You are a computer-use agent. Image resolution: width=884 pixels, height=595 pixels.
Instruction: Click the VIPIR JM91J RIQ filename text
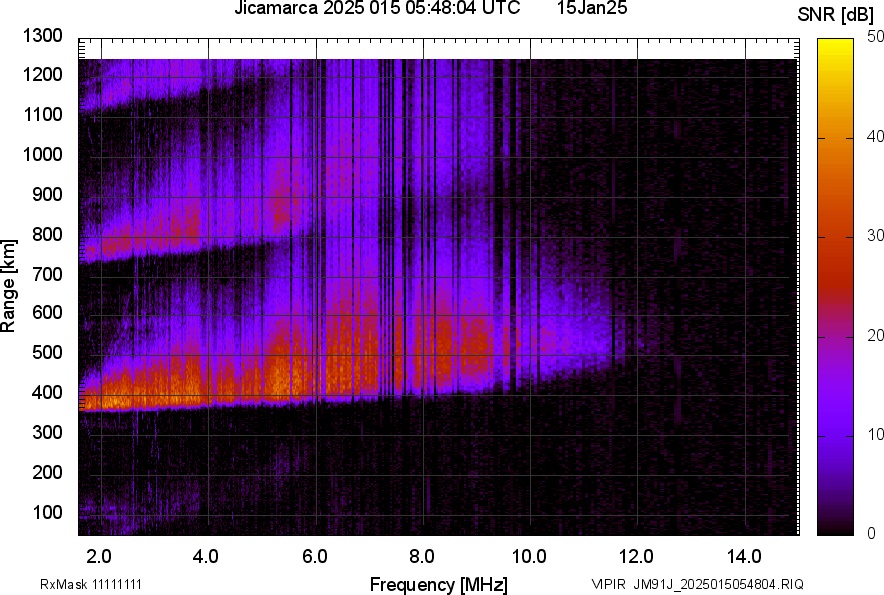[697, 584]
